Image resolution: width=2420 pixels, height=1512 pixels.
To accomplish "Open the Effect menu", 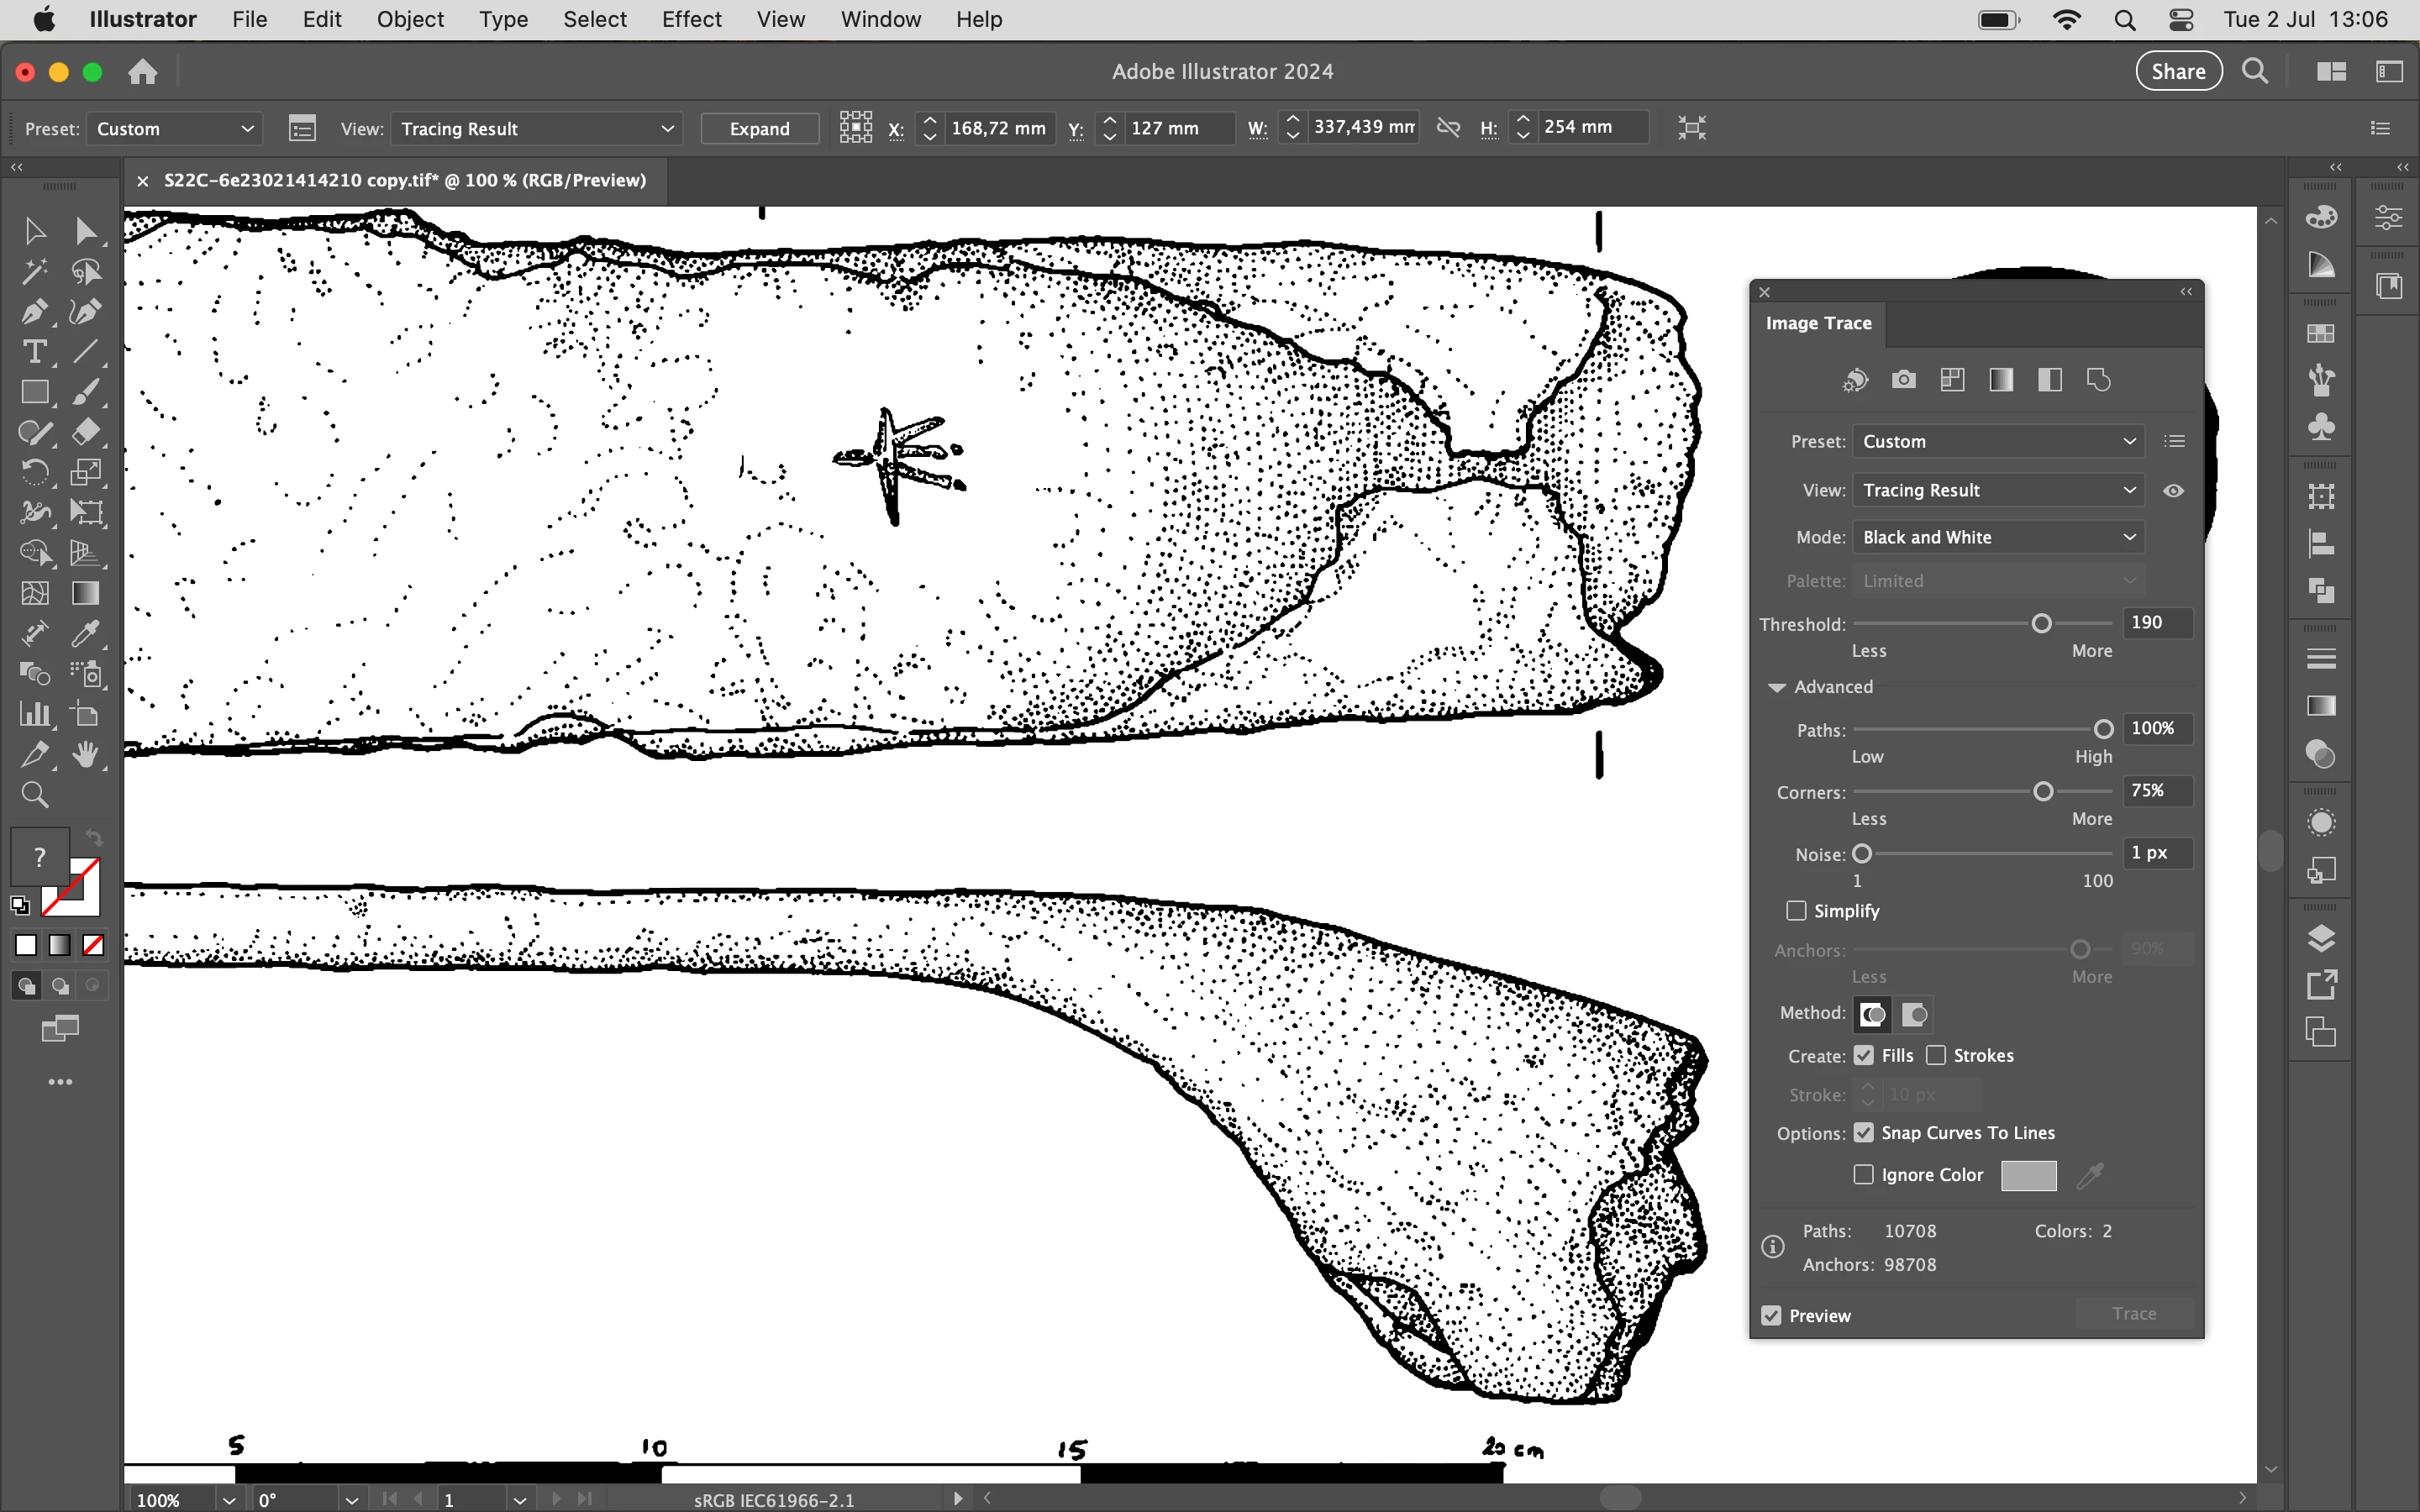I will [691, 19].
